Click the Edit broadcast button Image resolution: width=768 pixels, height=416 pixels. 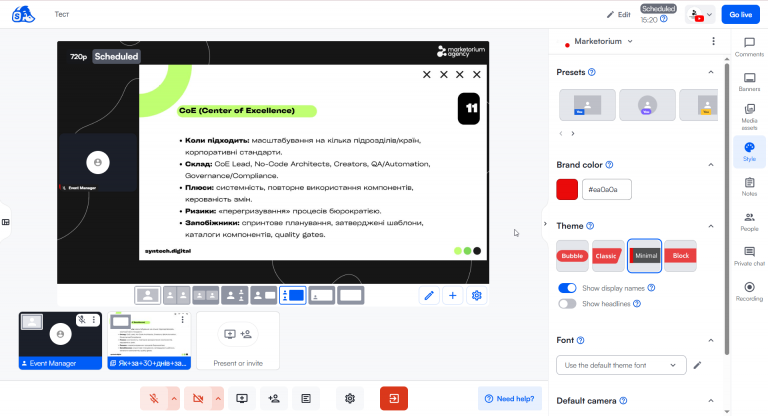pos(618,15)
